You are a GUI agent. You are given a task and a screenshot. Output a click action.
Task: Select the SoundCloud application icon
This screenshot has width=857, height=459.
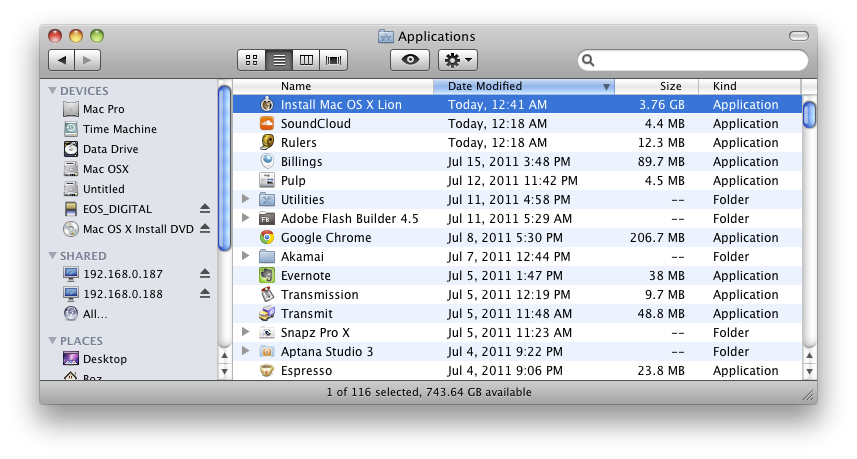coord(267,124)
